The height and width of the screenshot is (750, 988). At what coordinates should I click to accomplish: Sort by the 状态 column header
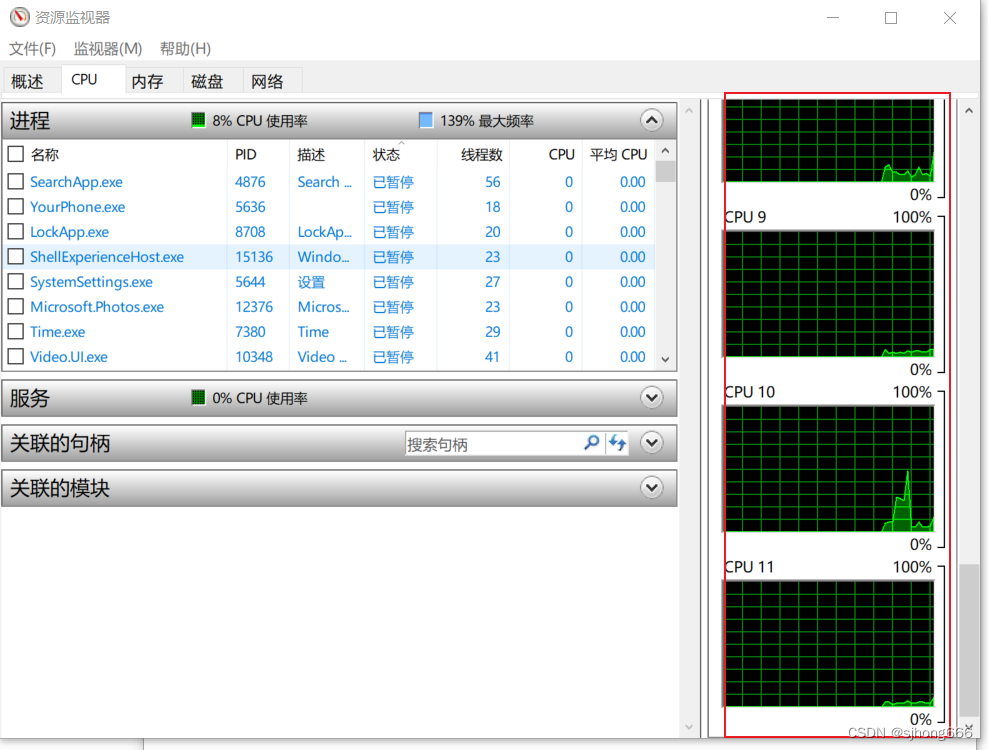(400, 154)
